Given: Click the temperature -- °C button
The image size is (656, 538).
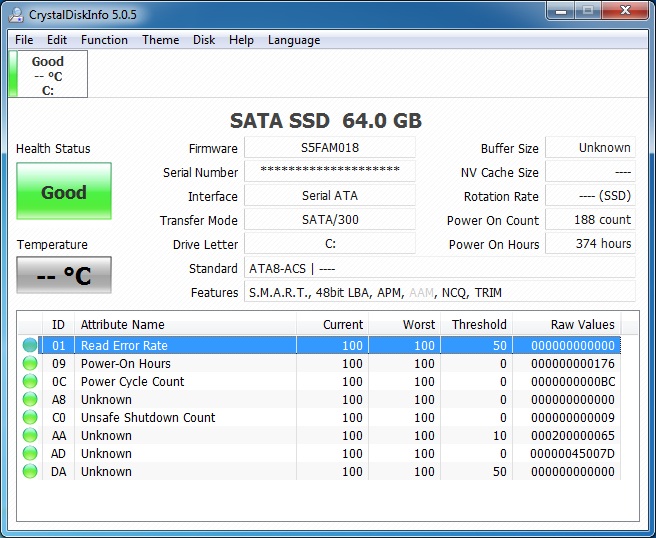Looking at the screenshot, I should point(64,275).
